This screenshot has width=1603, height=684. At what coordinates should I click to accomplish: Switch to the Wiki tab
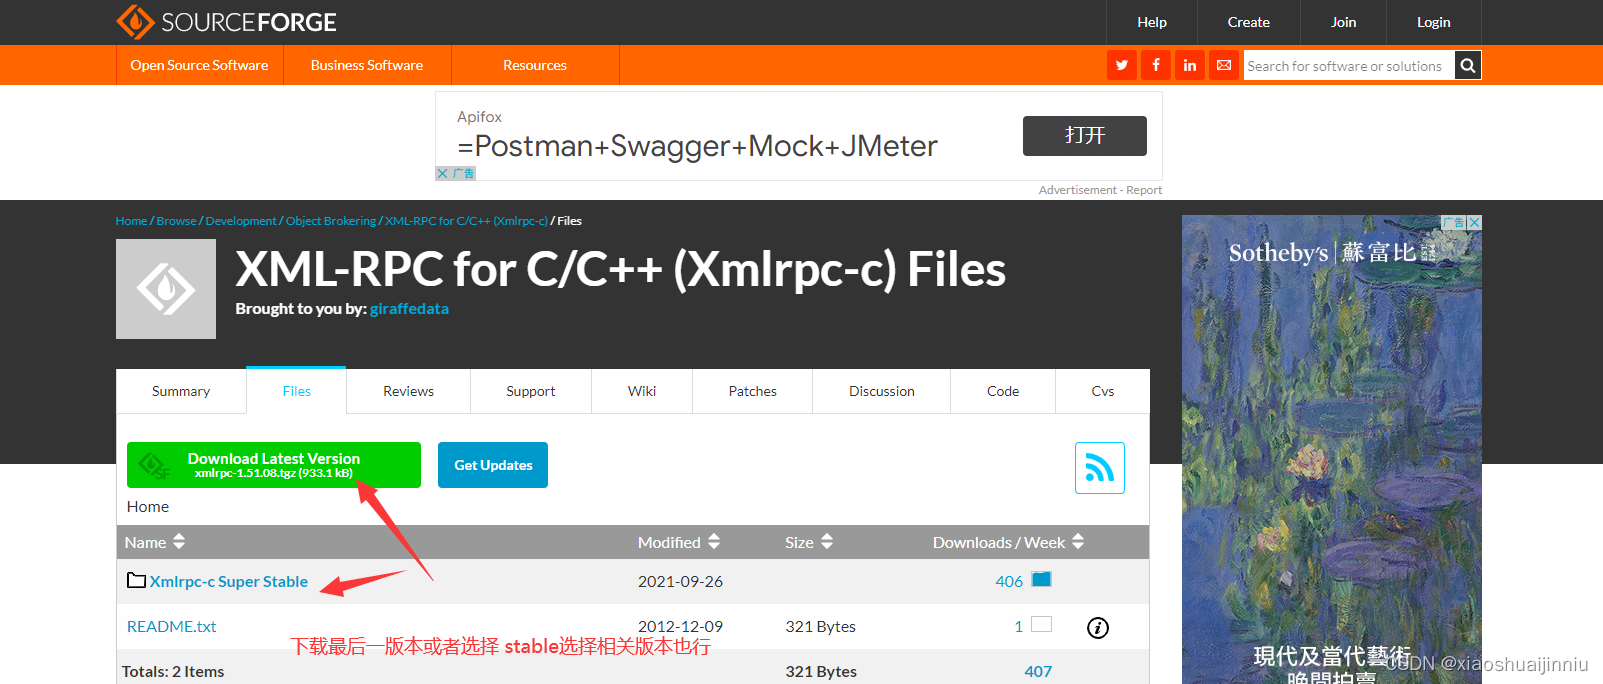coord(642,391)
